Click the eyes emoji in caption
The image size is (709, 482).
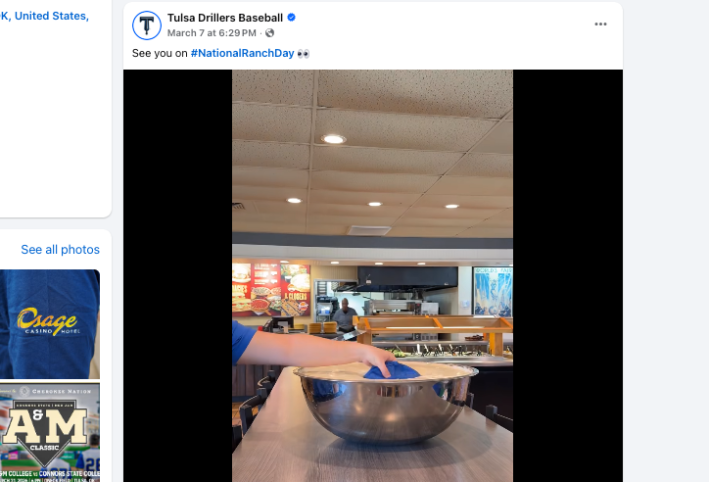click(x=303, y=54)
